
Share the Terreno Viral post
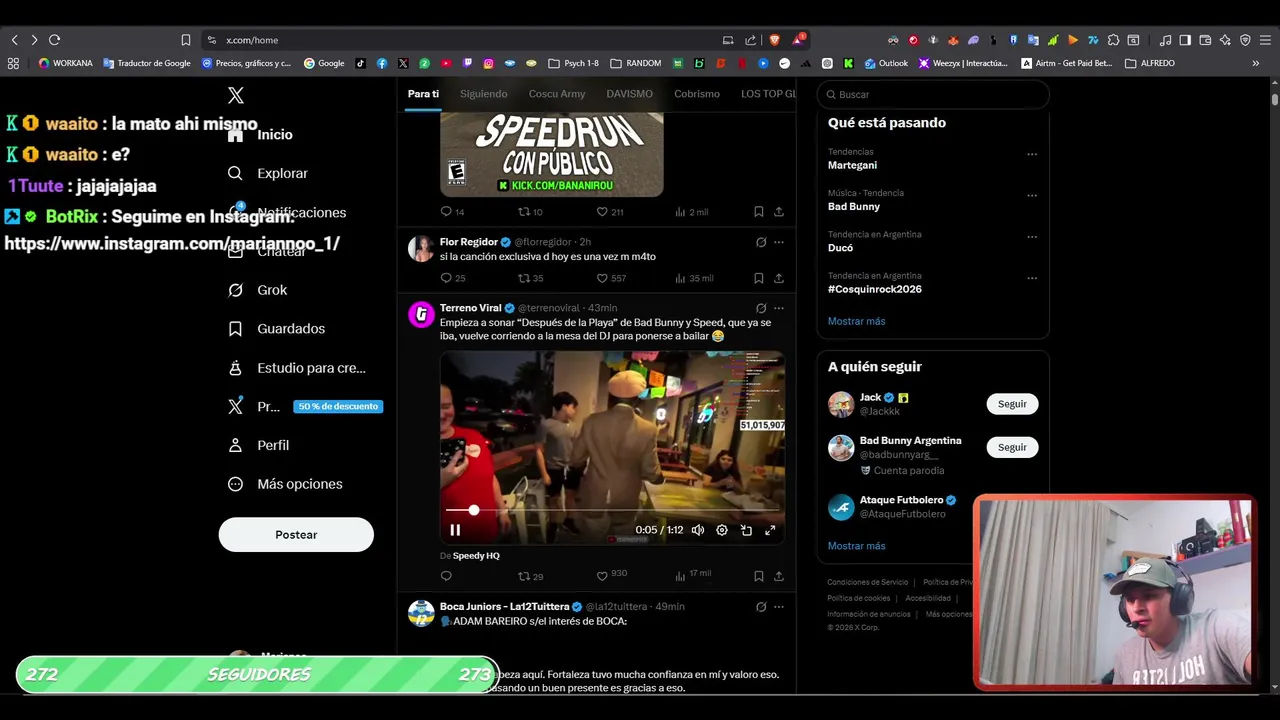pyautogui.click(x=779, y=576)
